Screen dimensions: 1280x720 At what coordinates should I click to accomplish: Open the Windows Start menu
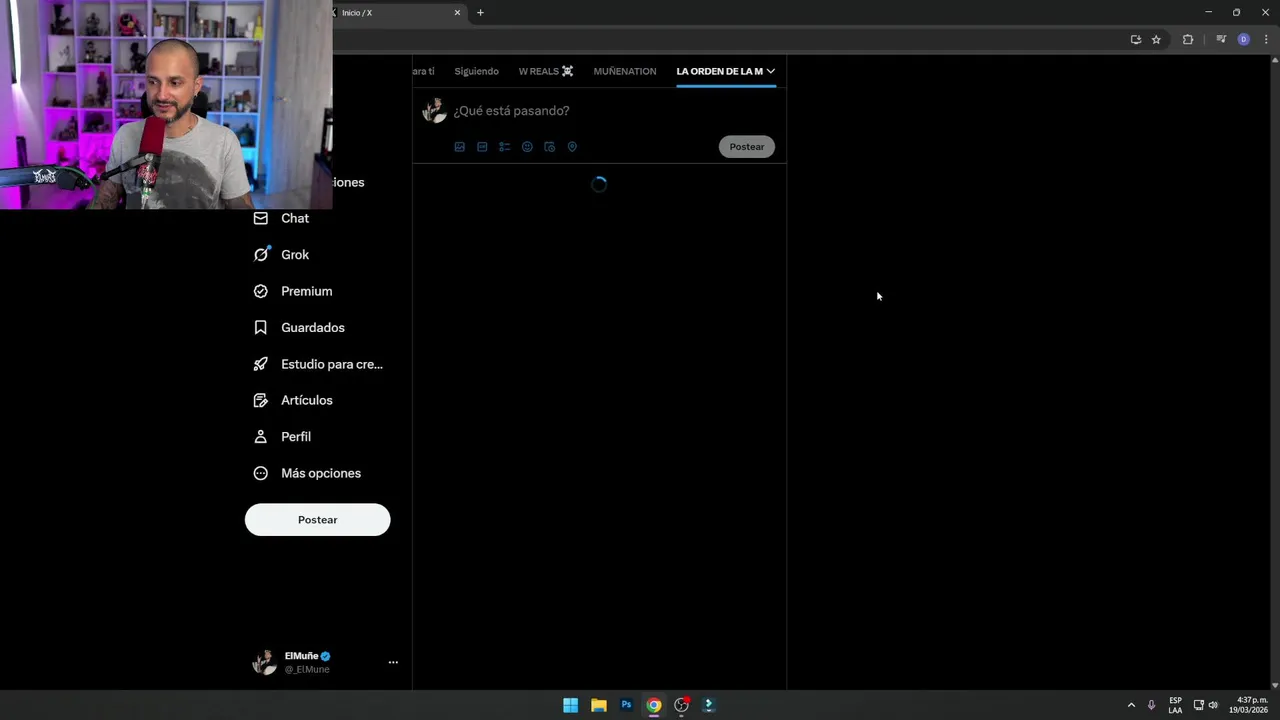point(570,705)
